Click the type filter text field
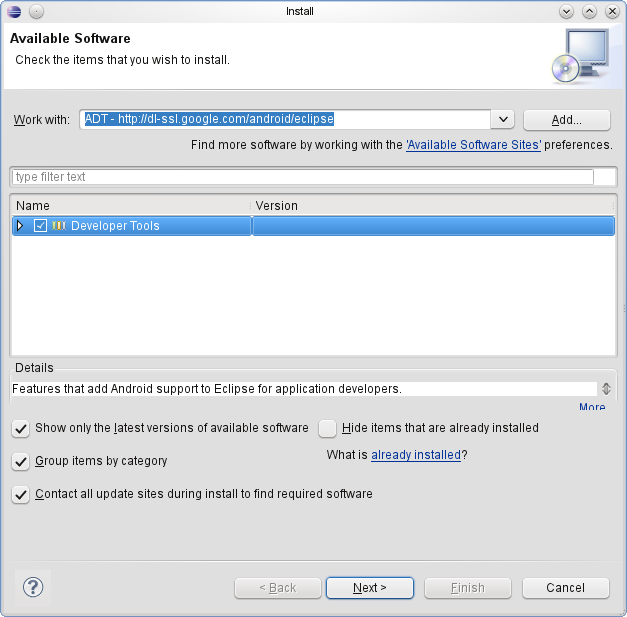This screenshot has width=627, height=617. coord(300,177)
